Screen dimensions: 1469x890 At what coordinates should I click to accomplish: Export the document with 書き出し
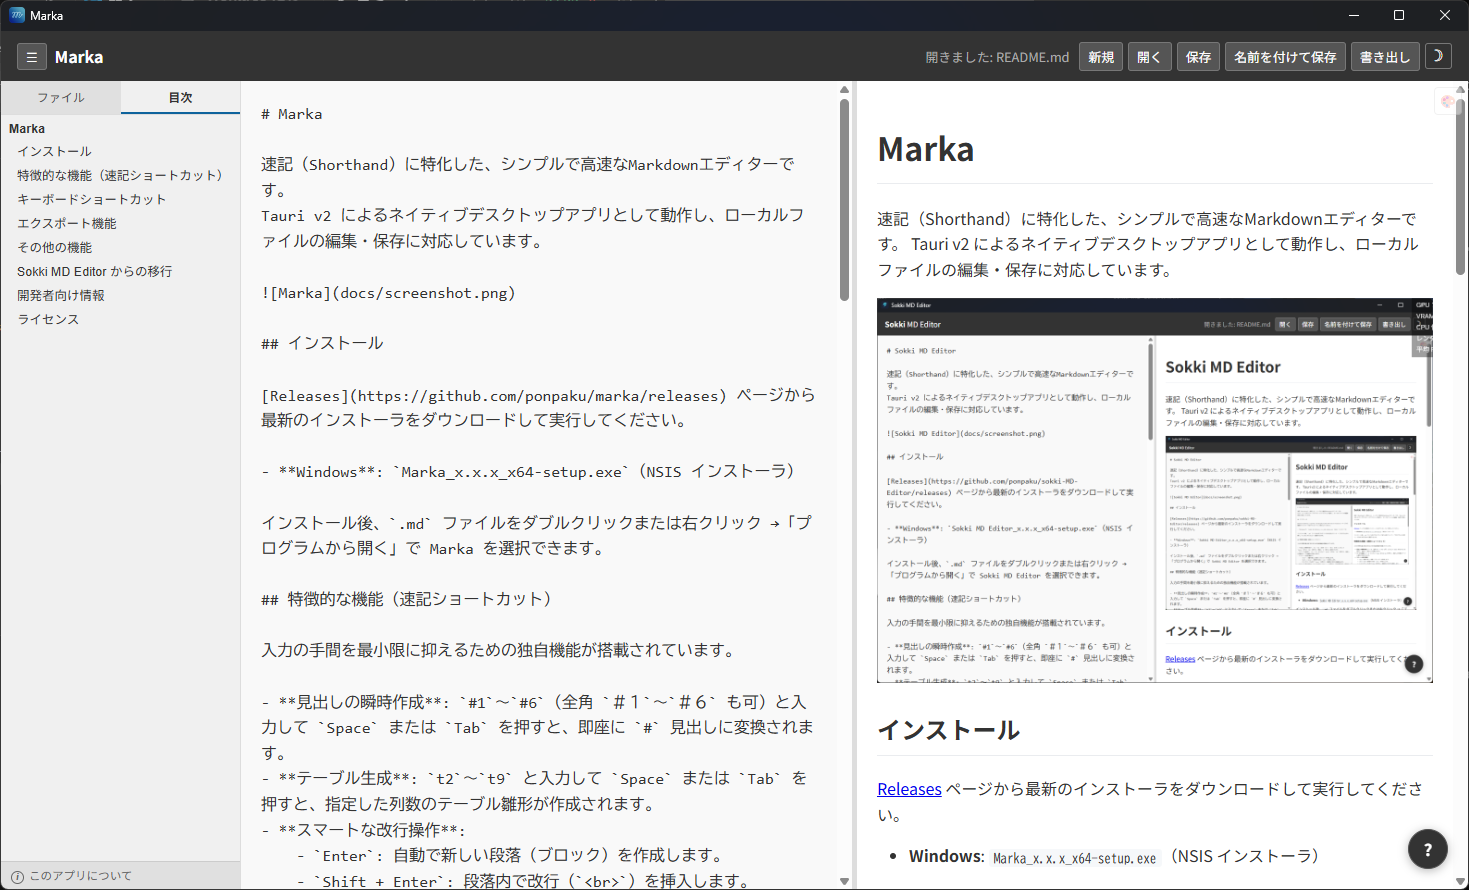(1385, 56)
